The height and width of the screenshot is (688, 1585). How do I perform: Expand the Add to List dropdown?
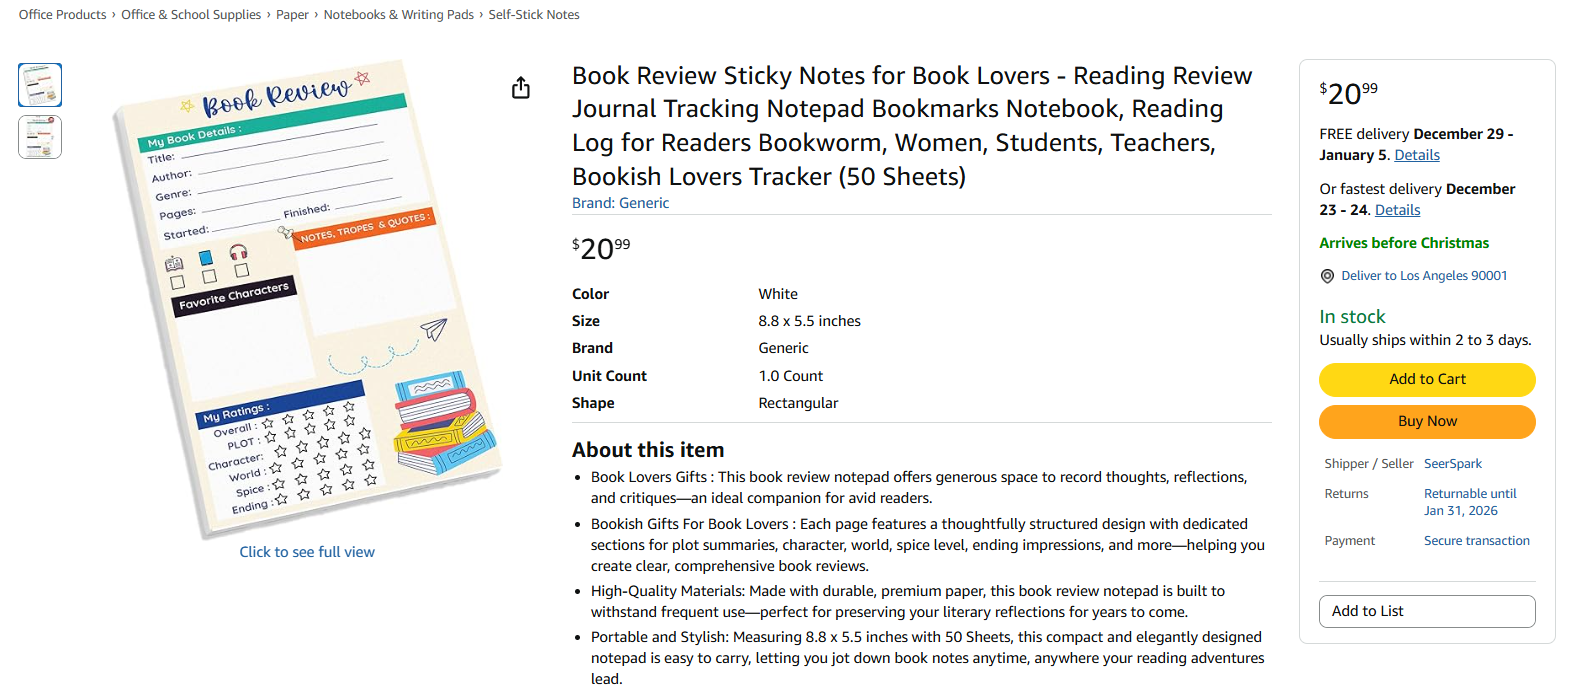[x=1427, y=611]
